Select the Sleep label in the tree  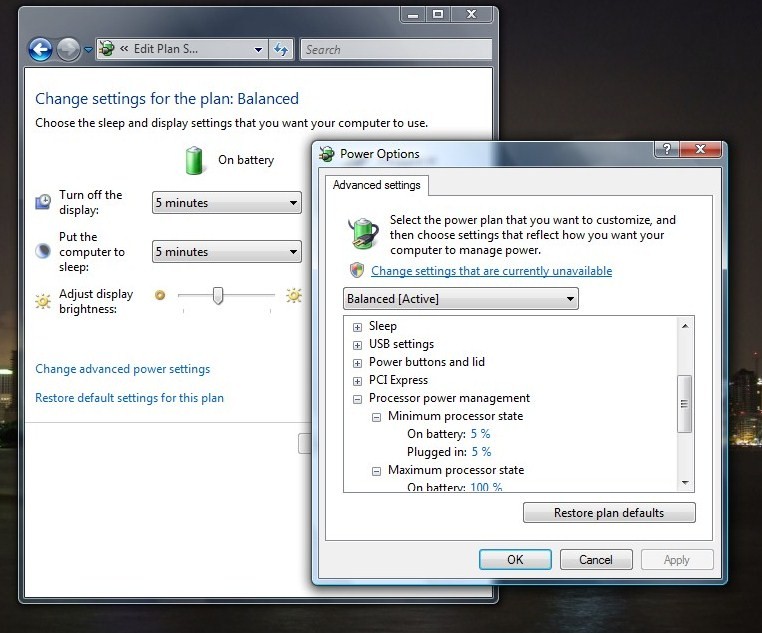click(x=382, y=326)
